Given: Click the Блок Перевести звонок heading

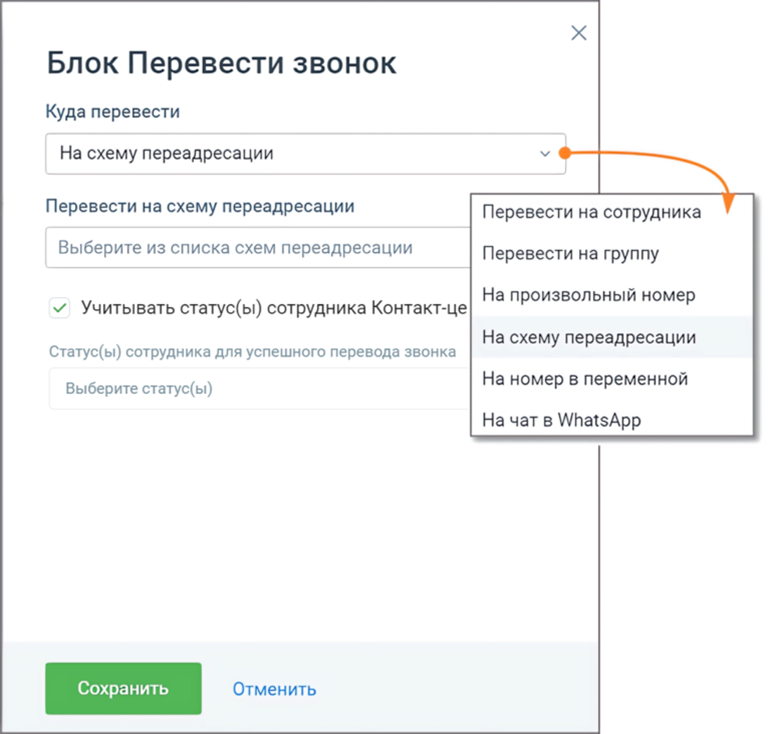Looking at the screenshot, I should click(x=221, y=63).
